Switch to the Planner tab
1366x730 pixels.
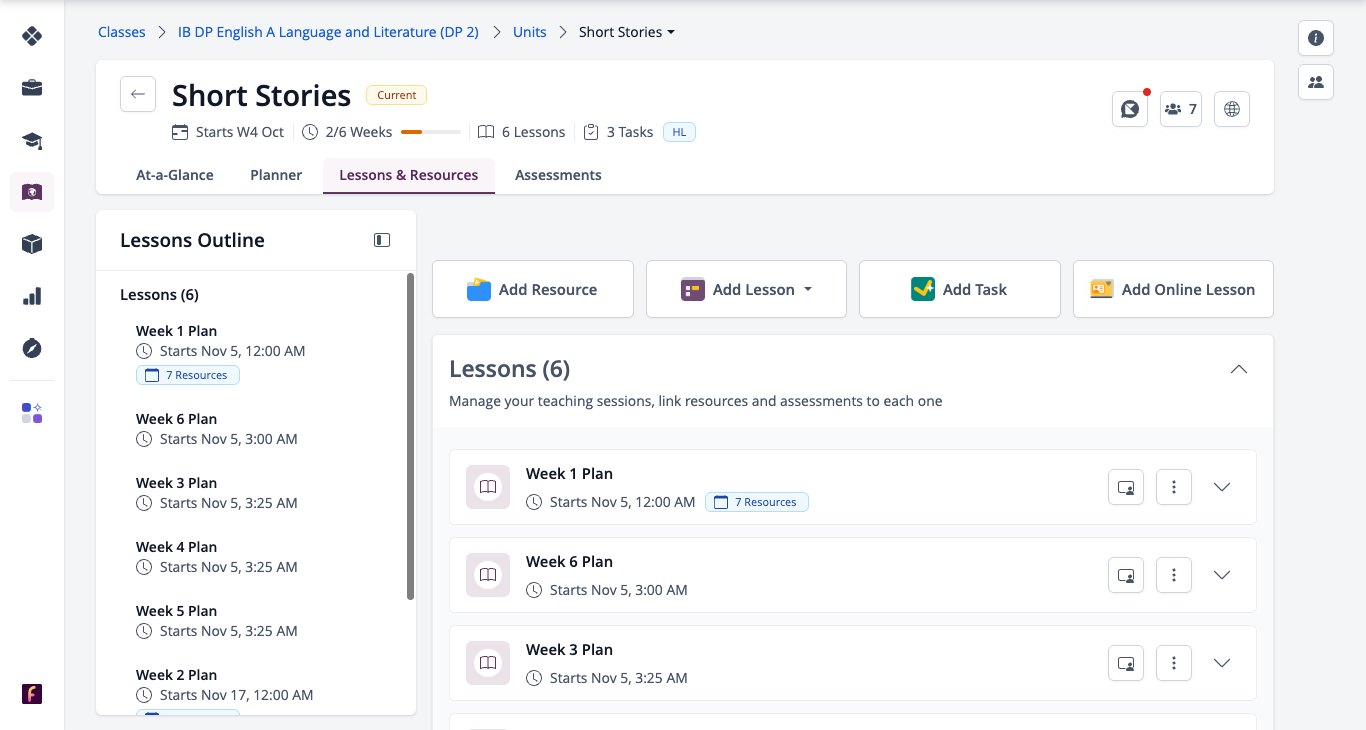pyautogui.click(x=276, y=175)
